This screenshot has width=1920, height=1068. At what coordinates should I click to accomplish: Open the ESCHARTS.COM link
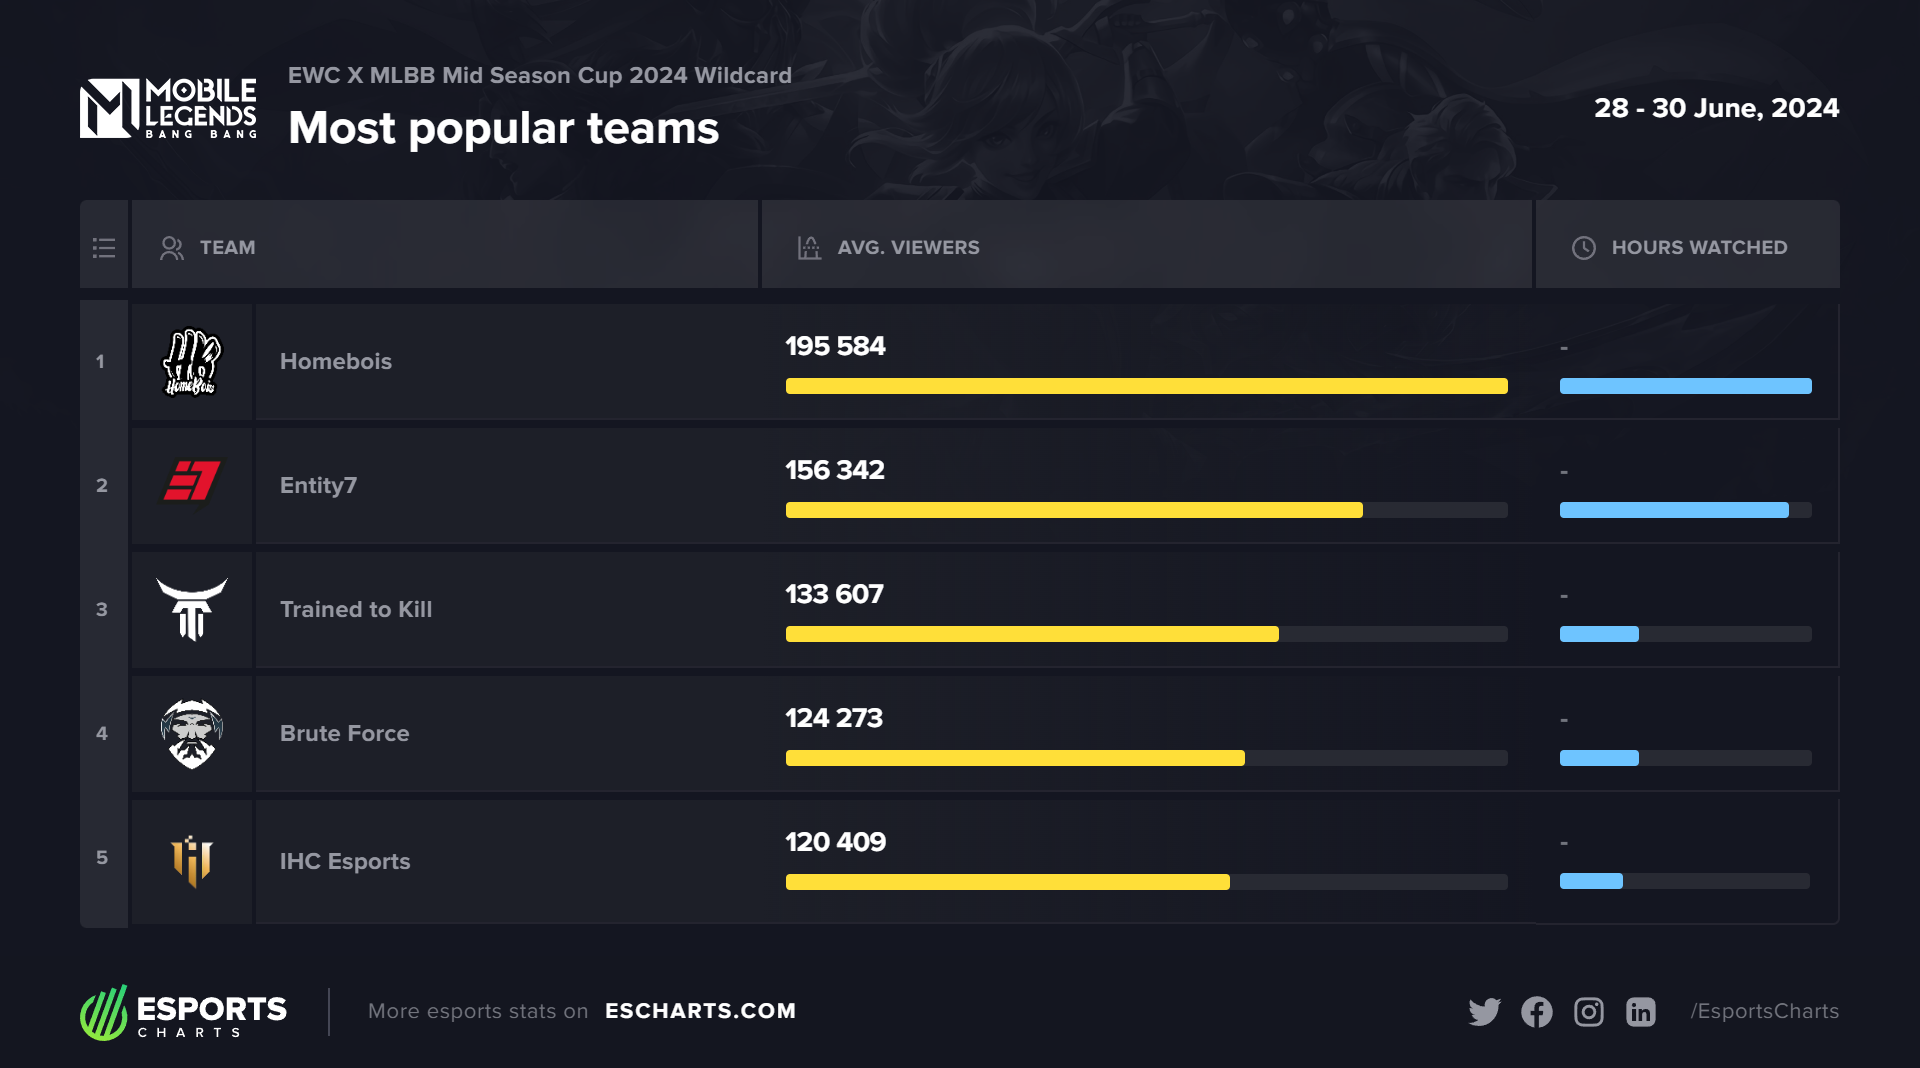tap(700, 1011)
